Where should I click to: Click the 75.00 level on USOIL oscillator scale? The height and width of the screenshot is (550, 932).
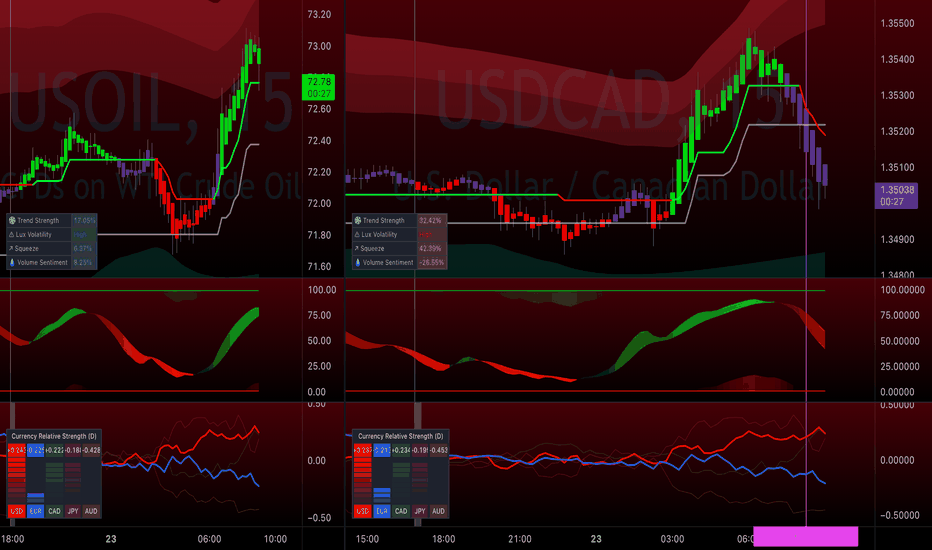(319, 315)
